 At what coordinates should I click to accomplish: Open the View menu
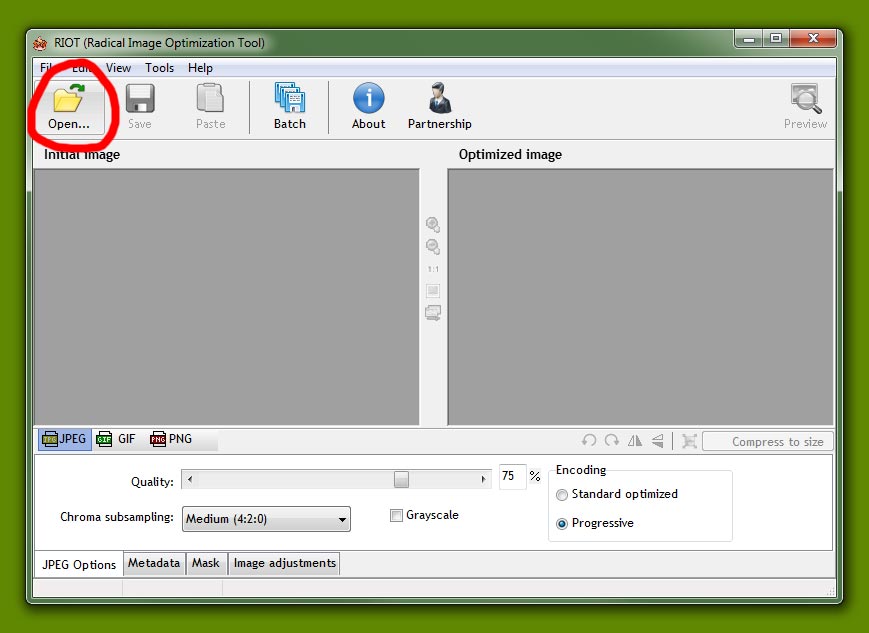pyautogui.click(x=118, y=68)
